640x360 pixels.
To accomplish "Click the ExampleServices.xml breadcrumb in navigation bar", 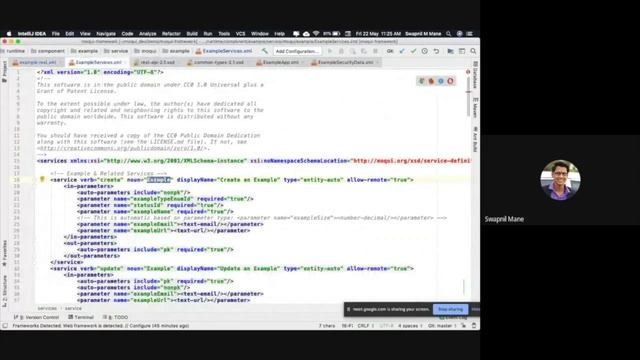I will (x=224, y=51).
